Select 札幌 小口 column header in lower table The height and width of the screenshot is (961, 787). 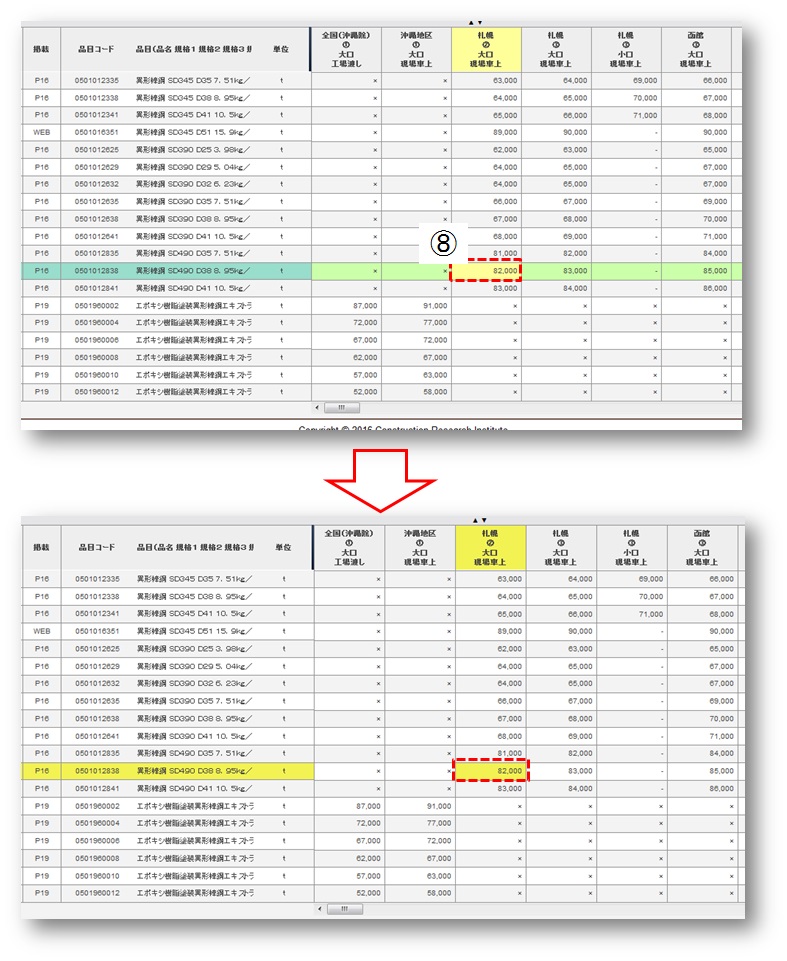[x=631, y=547]
